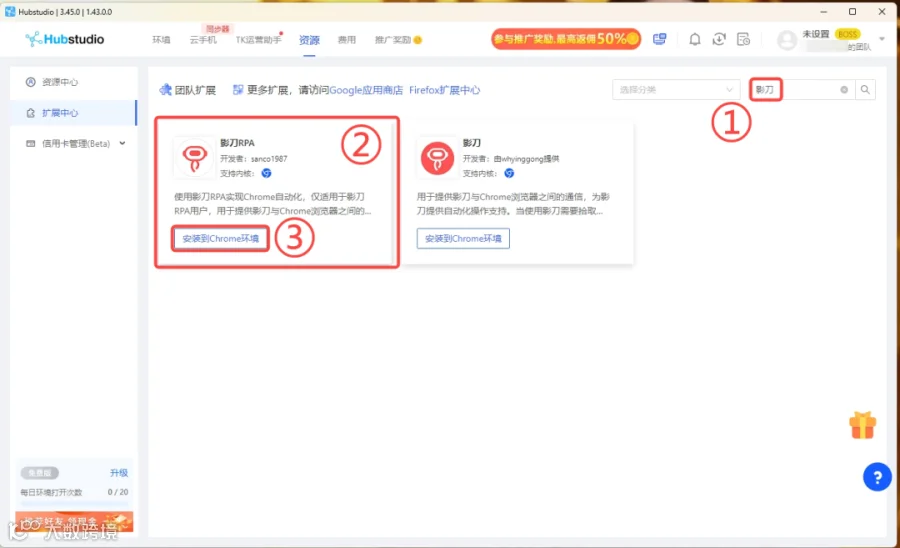Click the task log icon in header
This screenshot has height=548, width=900.
[743, 39]
